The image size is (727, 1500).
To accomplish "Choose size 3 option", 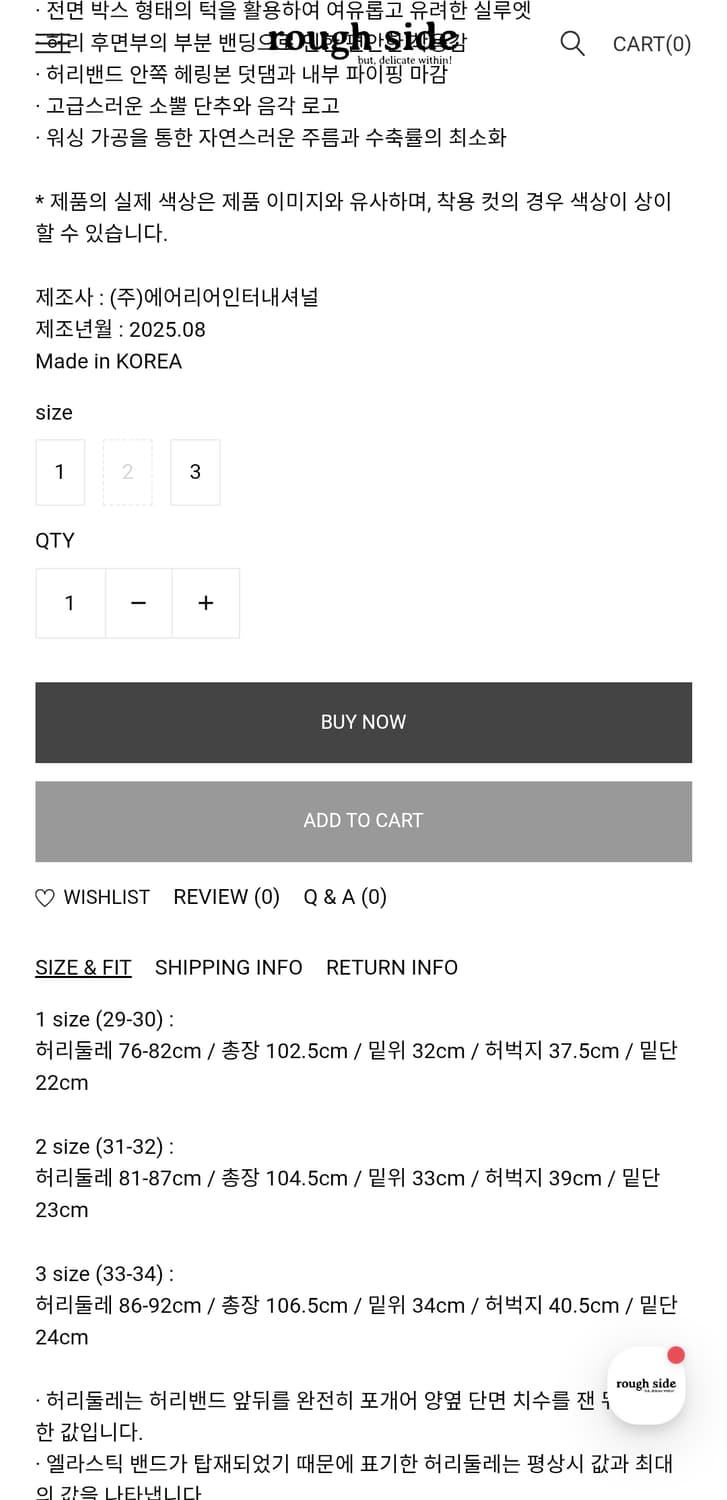I will click(x=195, y=472).
